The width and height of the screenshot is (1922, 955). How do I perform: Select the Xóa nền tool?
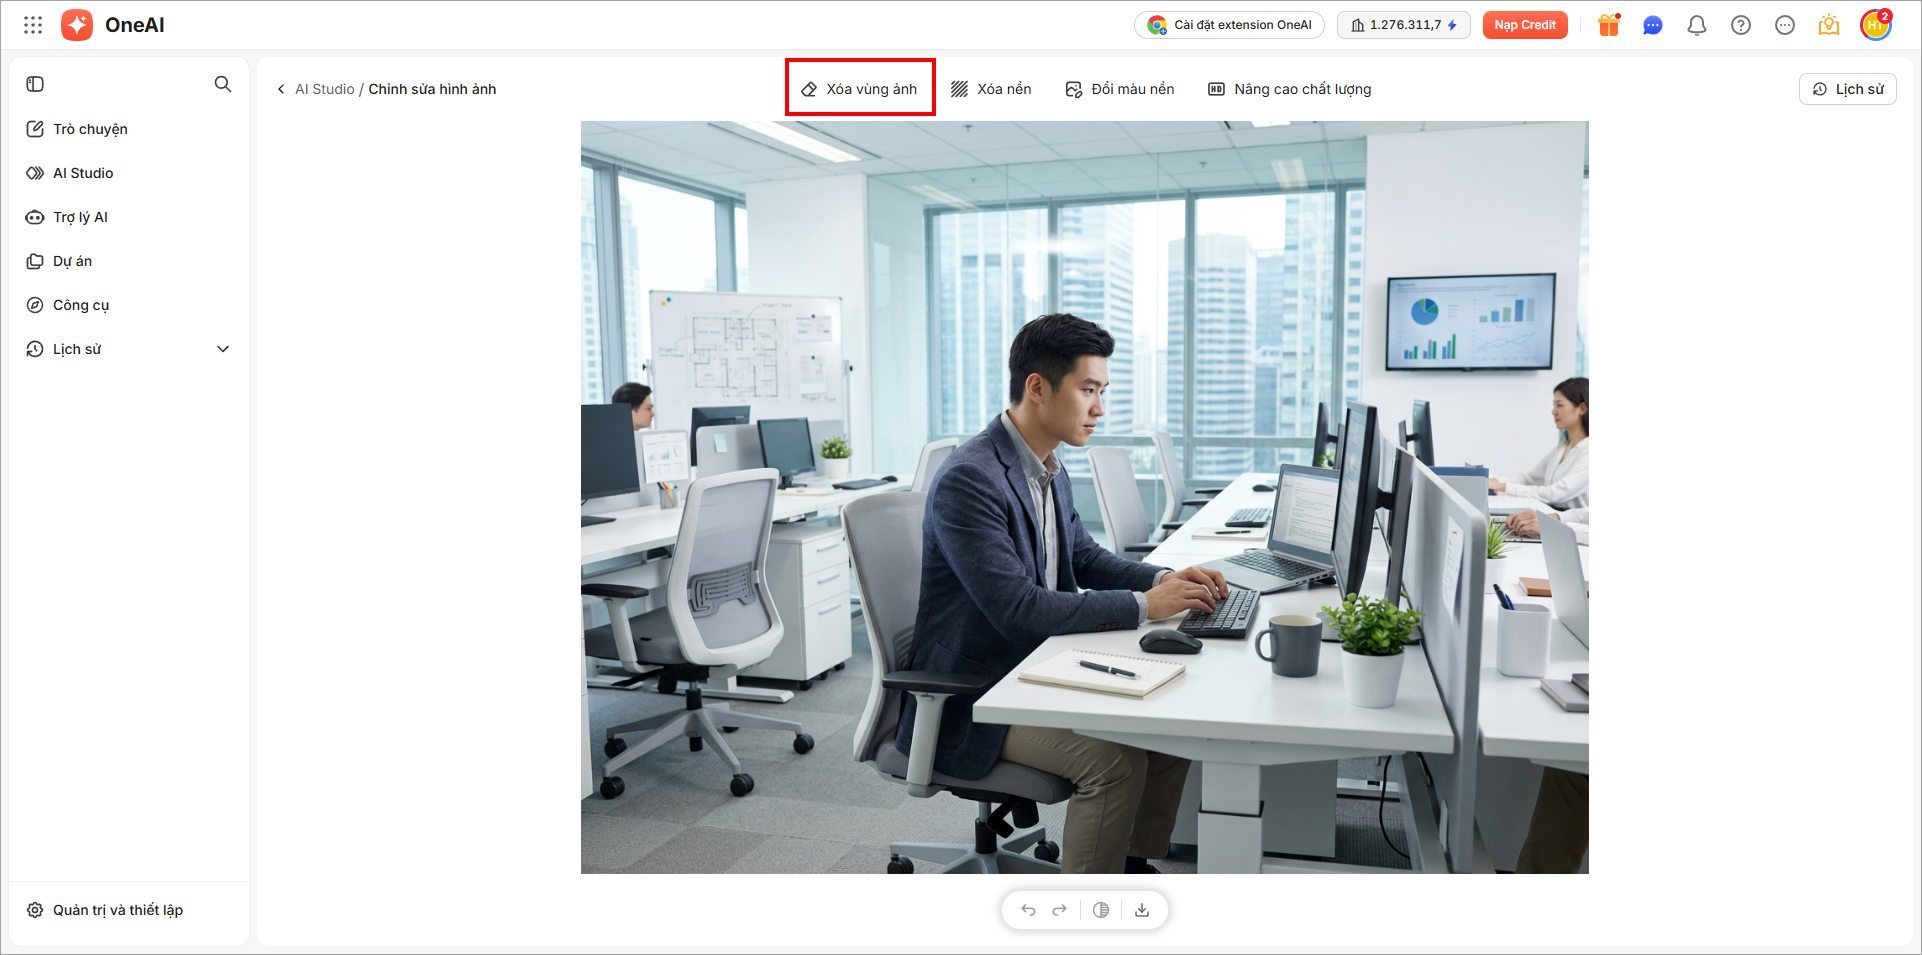pos(991,89)
